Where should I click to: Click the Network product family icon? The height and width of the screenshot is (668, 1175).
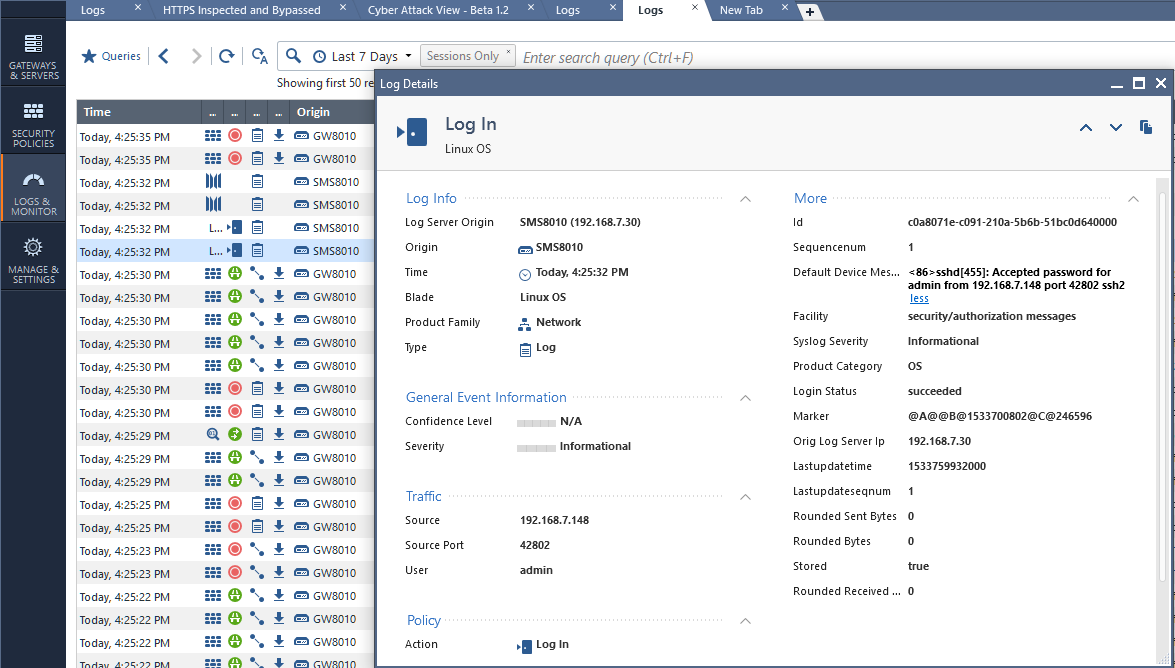click(525, 324)
